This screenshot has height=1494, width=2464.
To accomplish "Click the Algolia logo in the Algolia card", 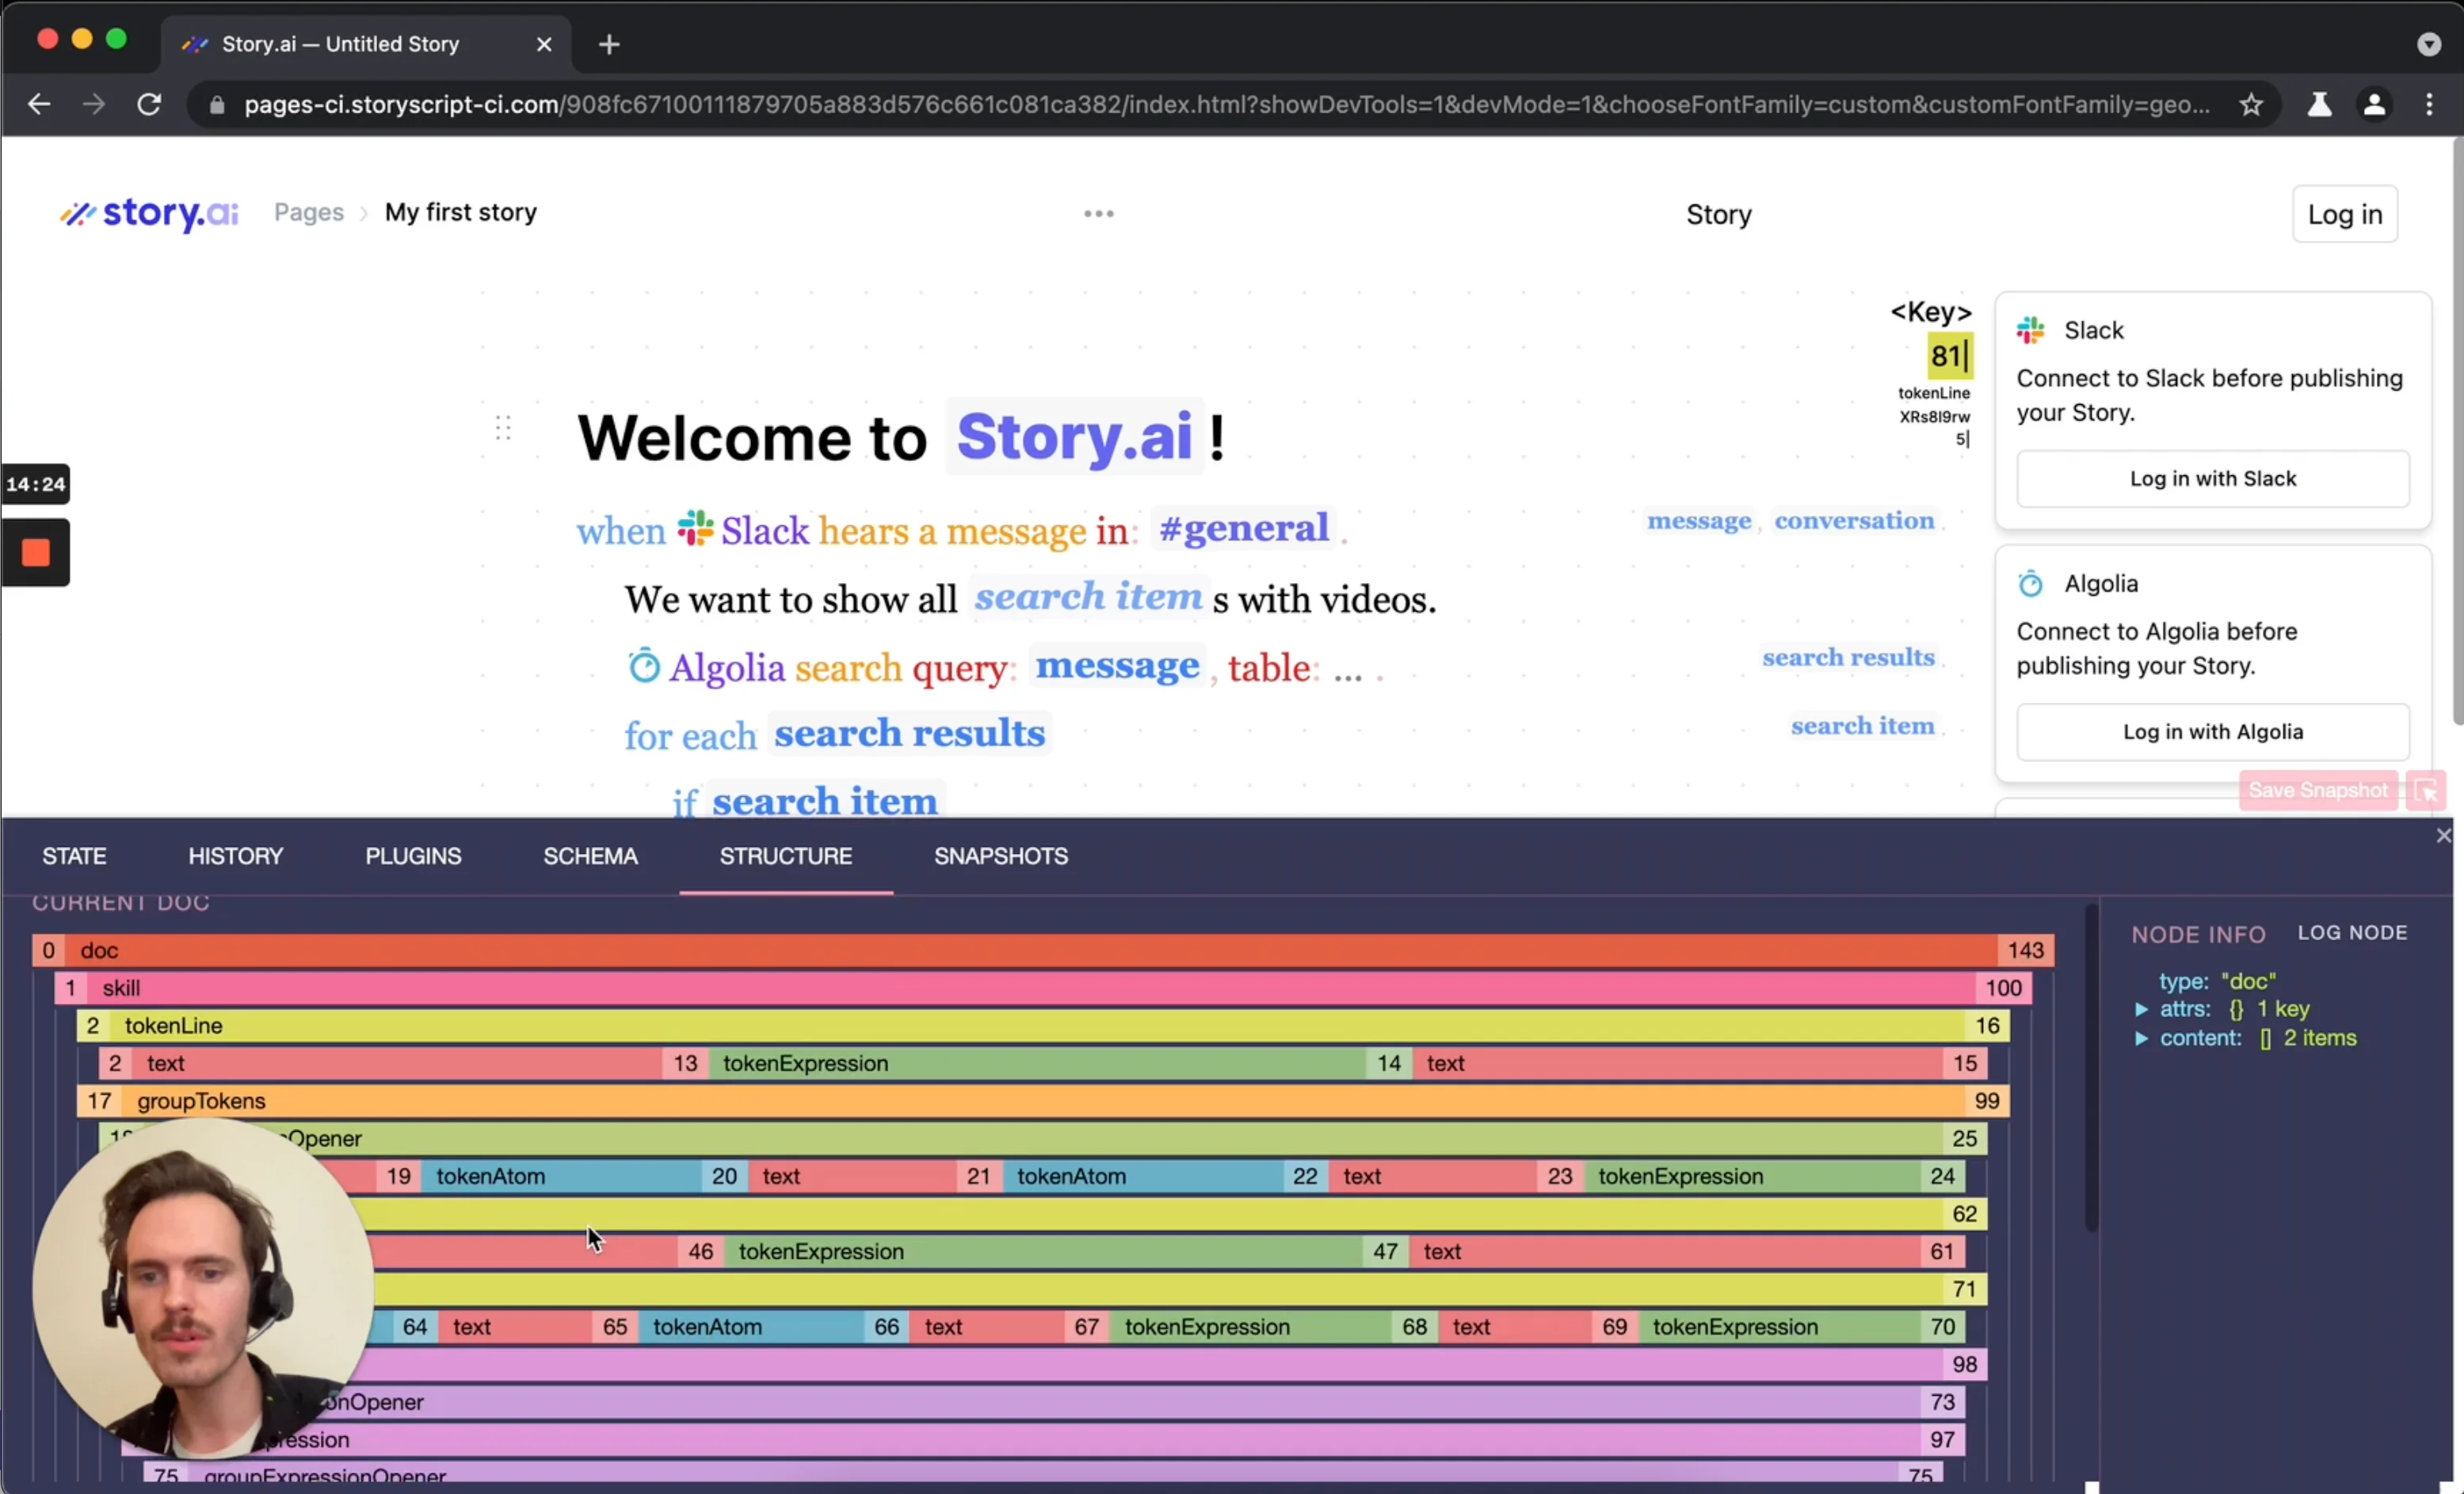I will pyautogui.click(x=2030, y=583).
